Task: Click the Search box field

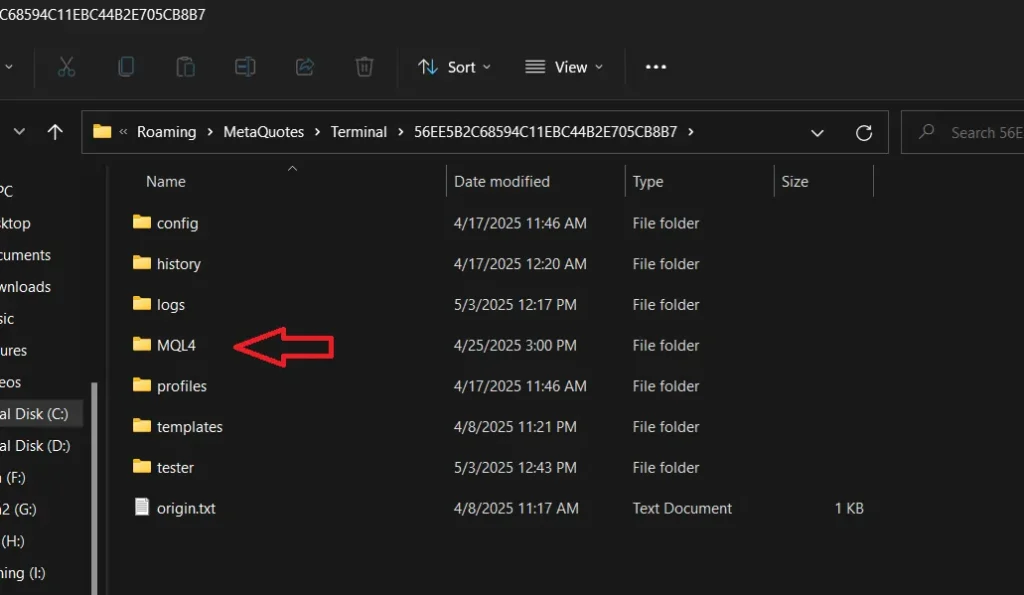Action: 963,133
